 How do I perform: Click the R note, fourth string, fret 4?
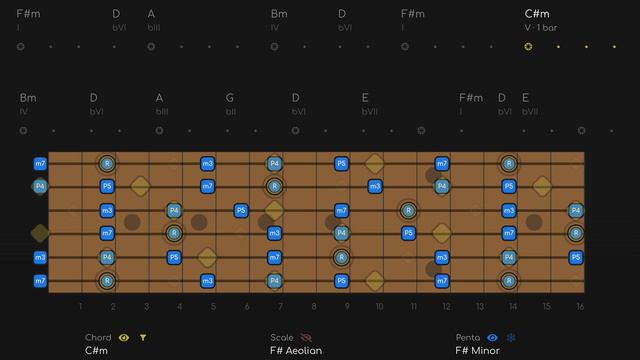(174, 233)
